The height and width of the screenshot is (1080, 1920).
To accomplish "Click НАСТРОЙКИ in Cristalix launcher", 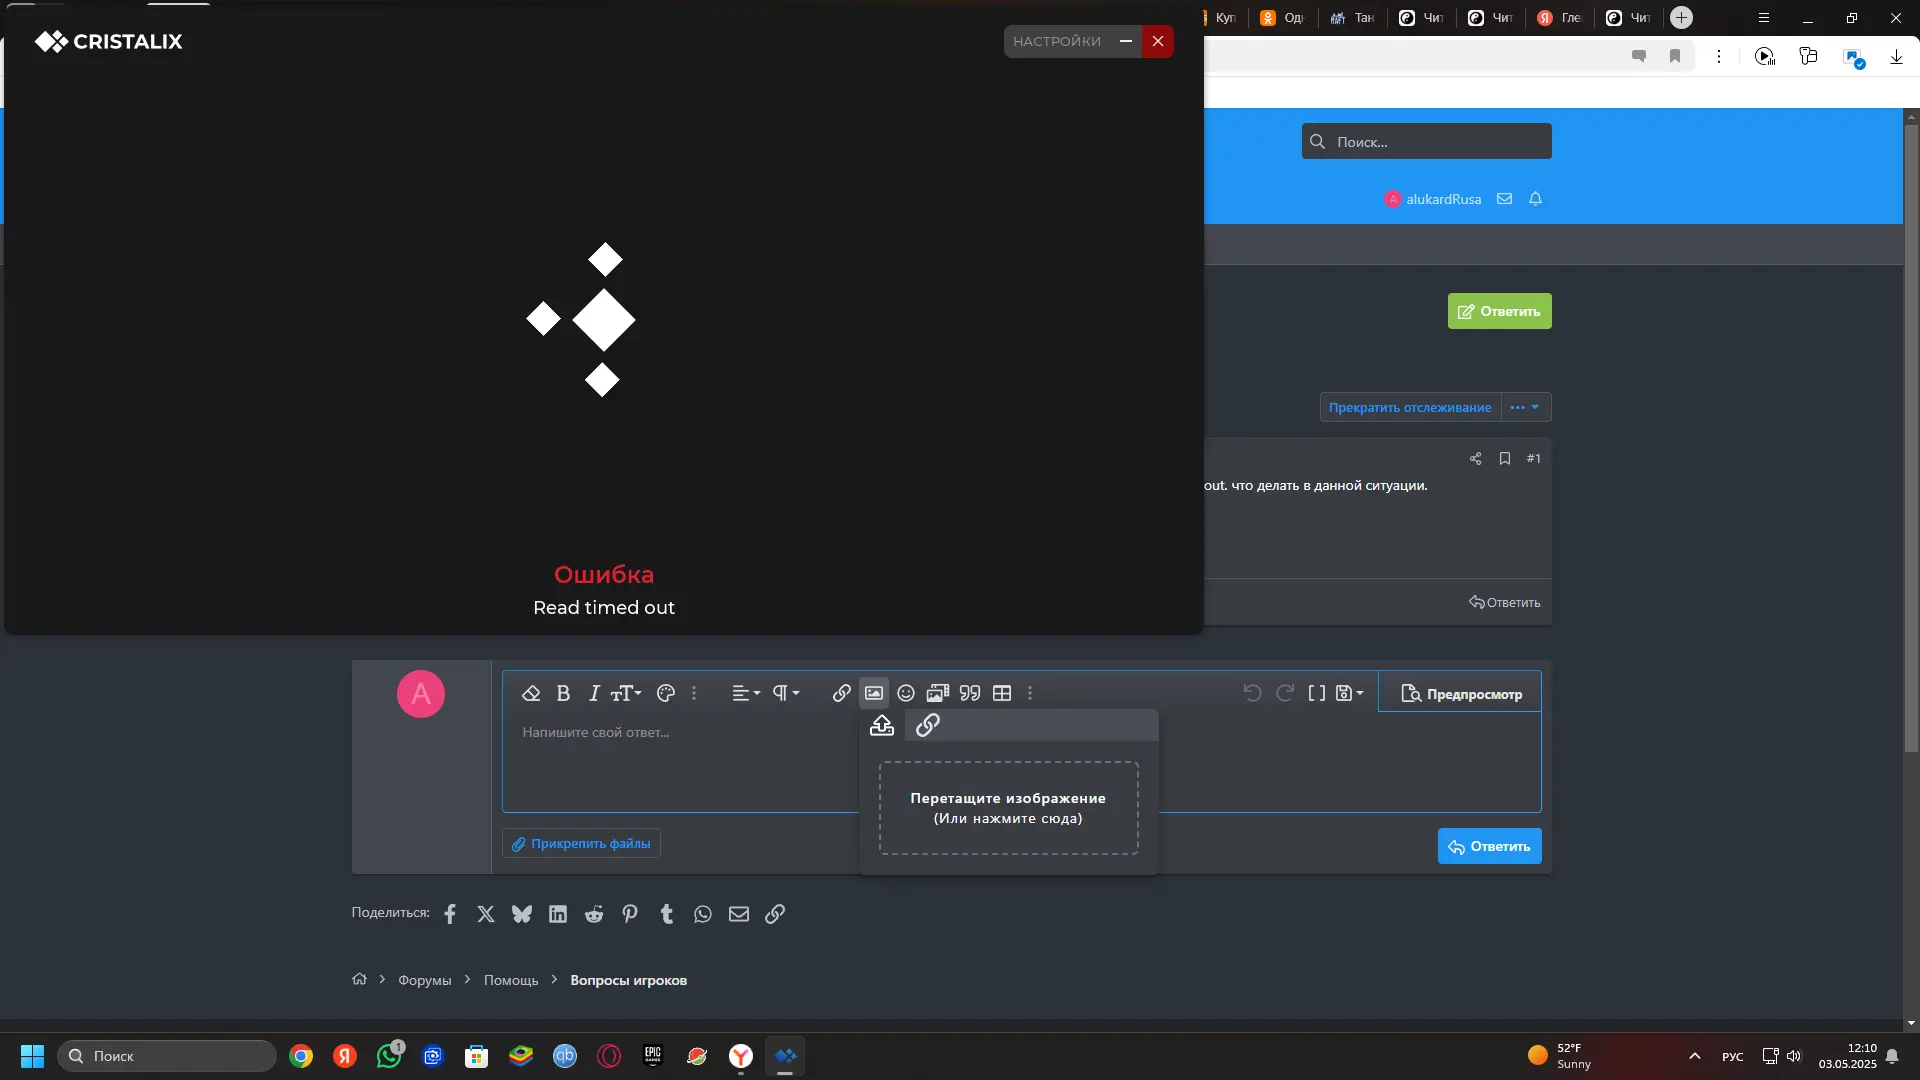I will click(1057, 41).
